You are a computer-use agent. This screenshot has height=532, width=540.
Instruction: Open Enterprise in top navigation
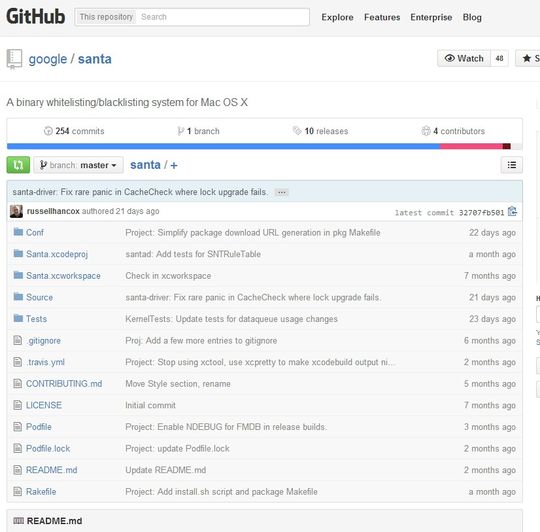(x=431, y=17)
